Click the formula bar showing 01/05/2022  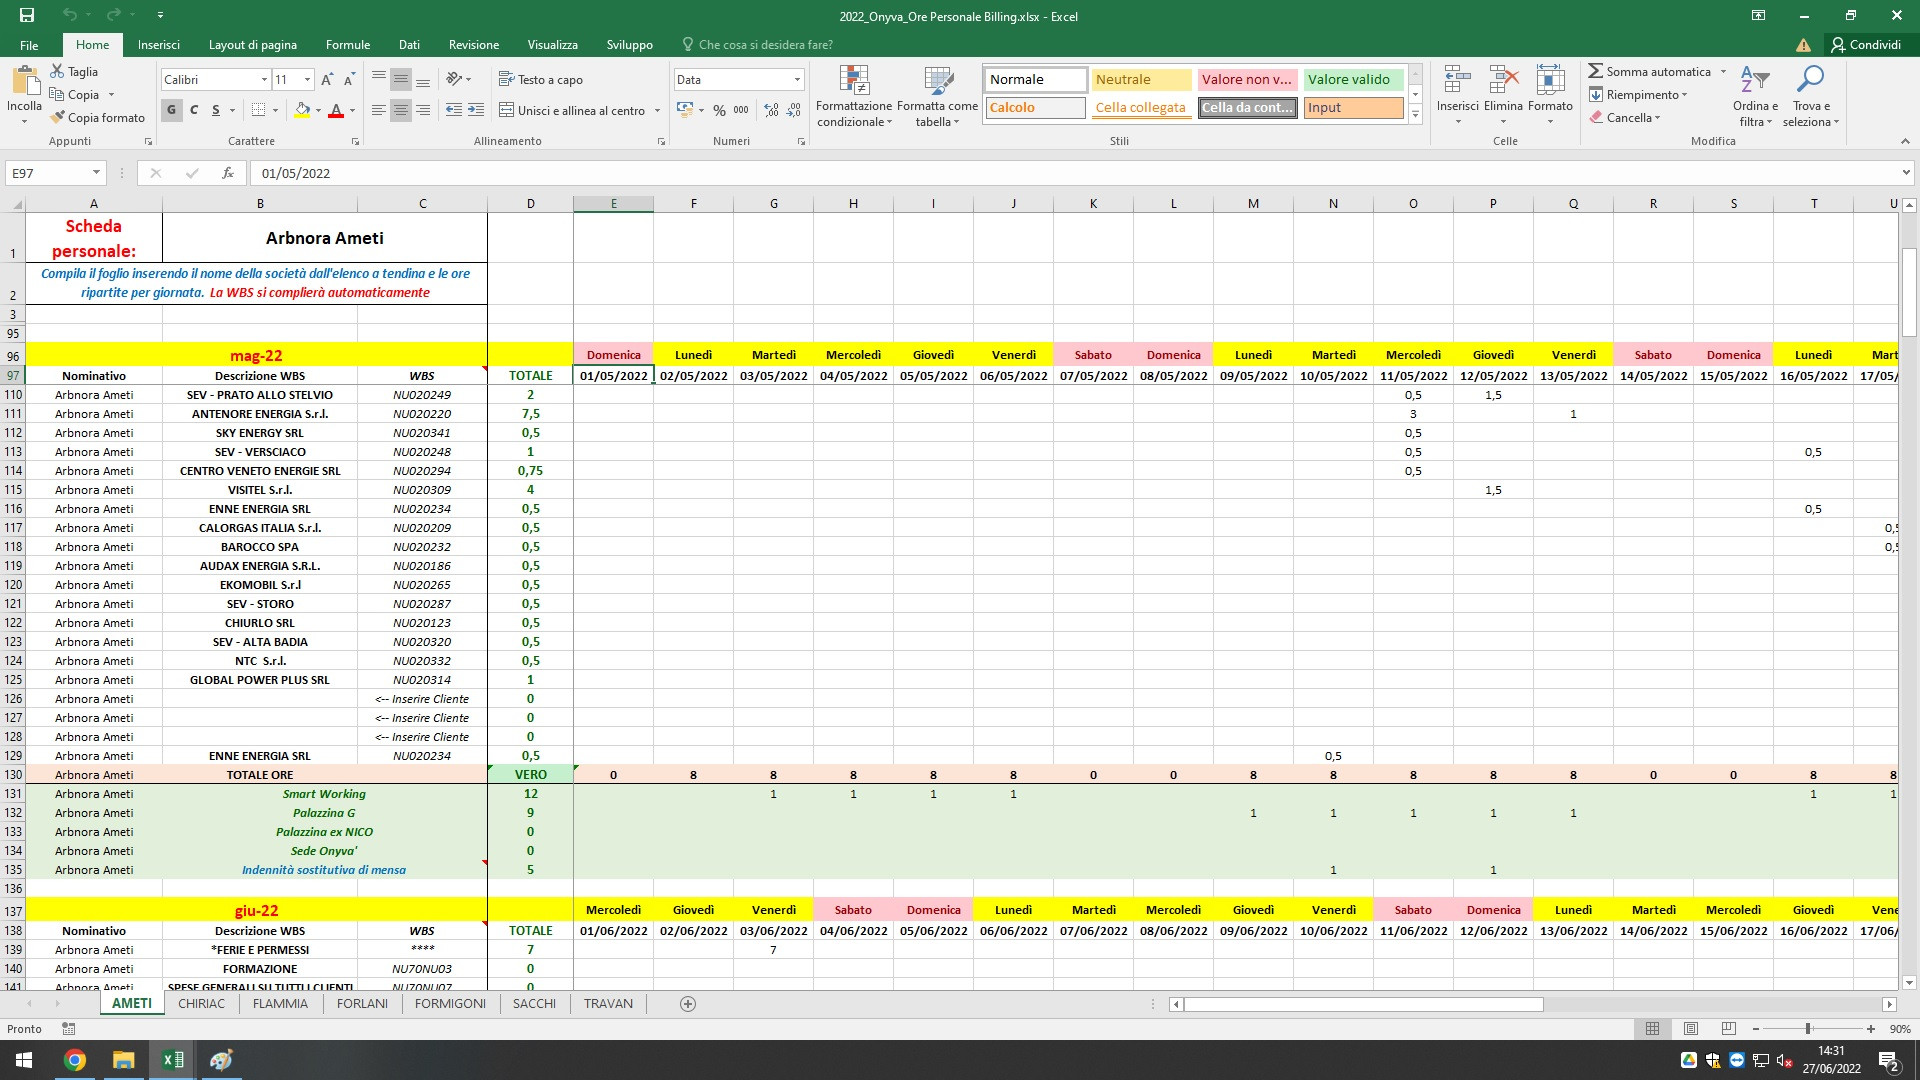1075,173
